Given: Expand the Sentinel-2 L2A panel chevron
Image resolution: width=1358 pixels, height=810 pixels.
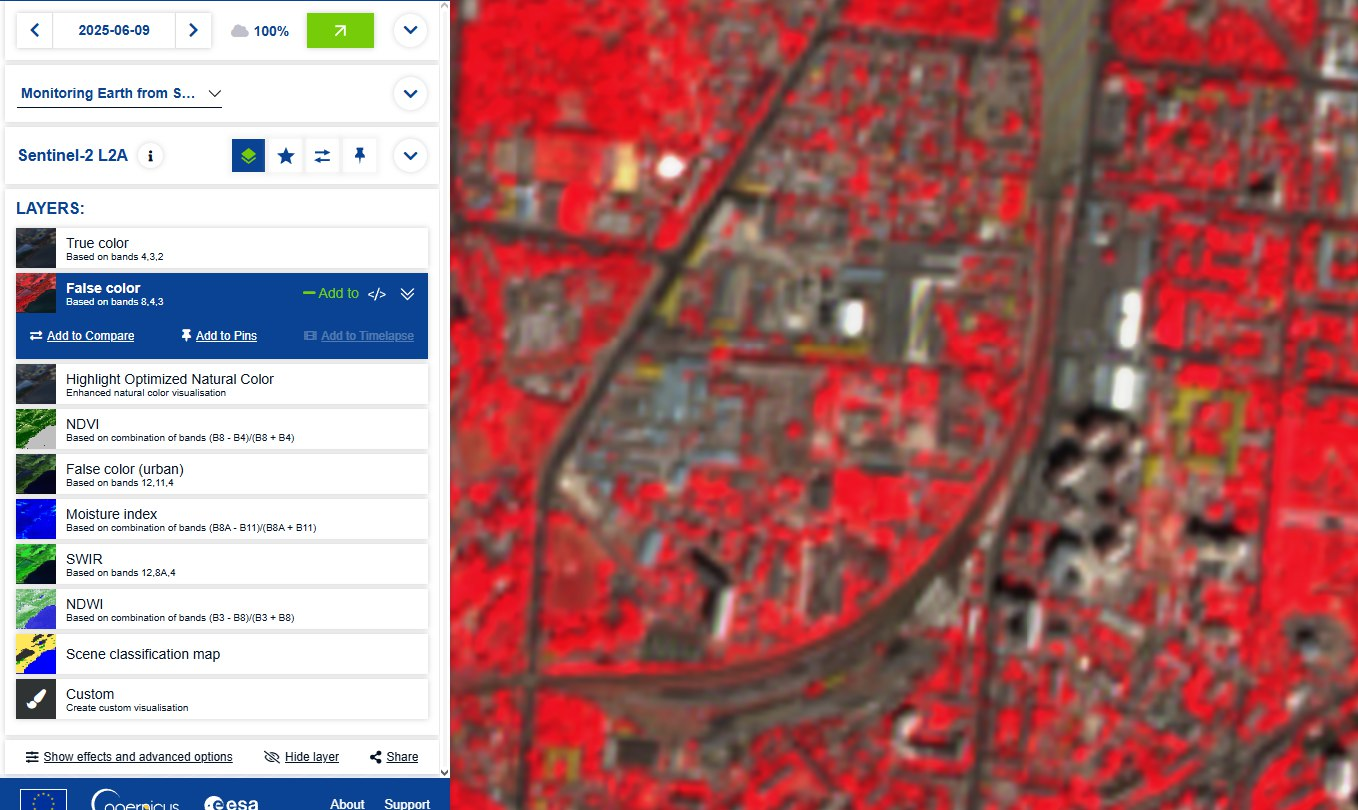Looking at the screenshot, I should (x=410, y=156).
